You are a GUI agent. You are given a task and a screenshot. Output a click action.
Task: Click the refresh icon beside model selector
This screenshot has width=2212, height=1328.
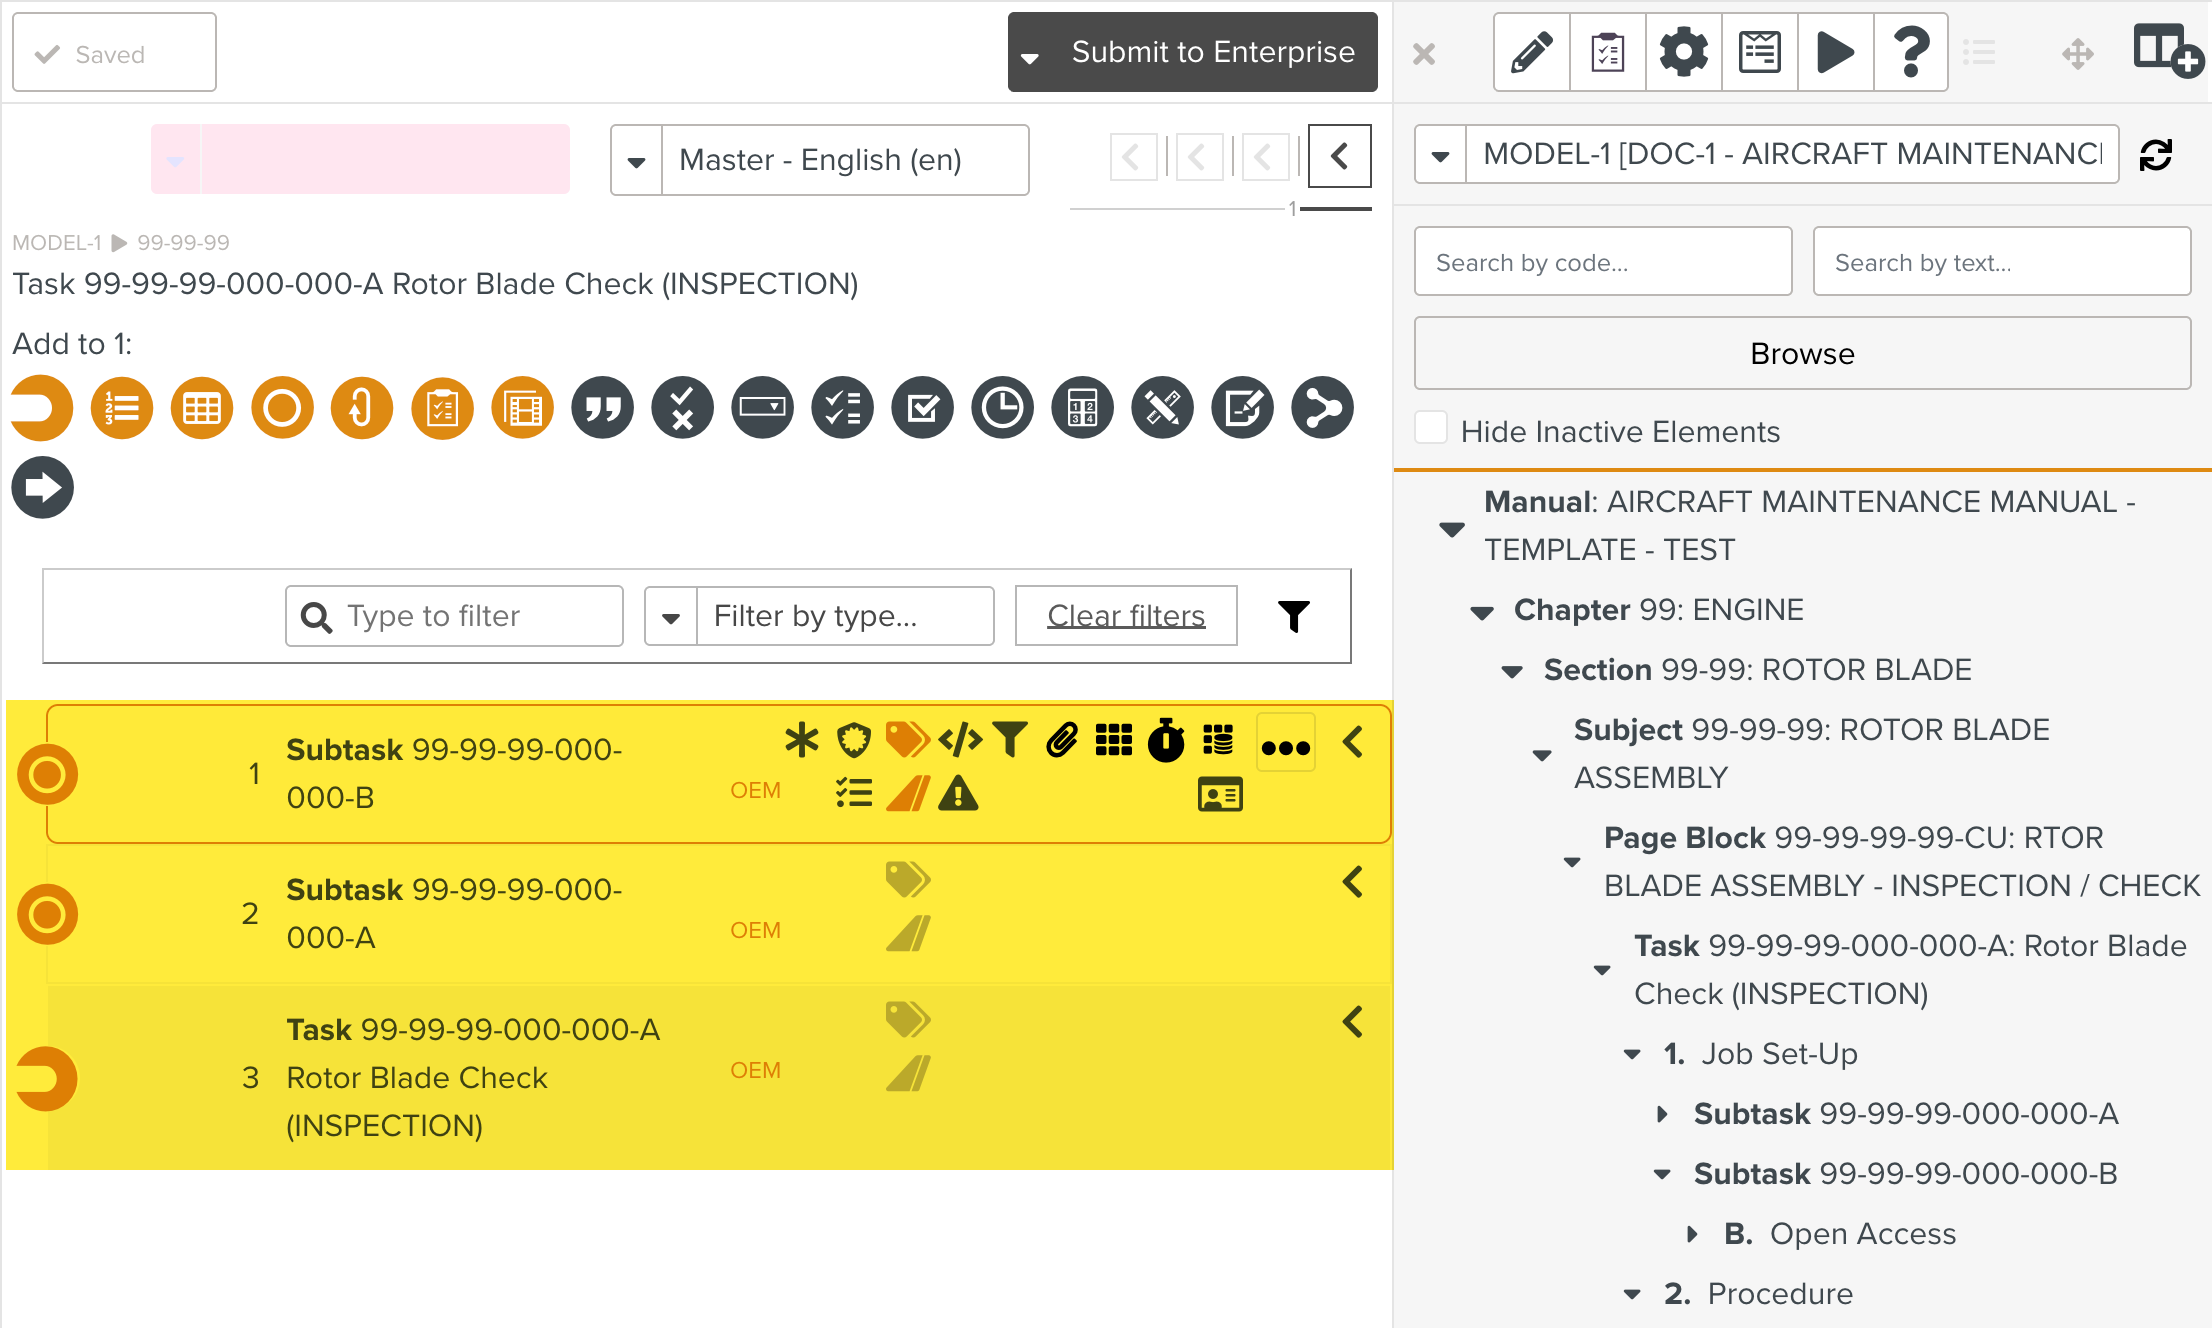pos(2156,155)
